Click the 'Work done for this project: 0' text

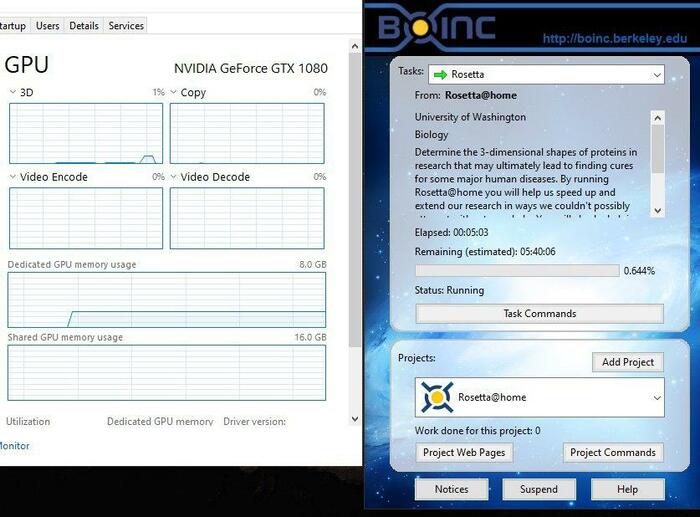click(477, 430)
